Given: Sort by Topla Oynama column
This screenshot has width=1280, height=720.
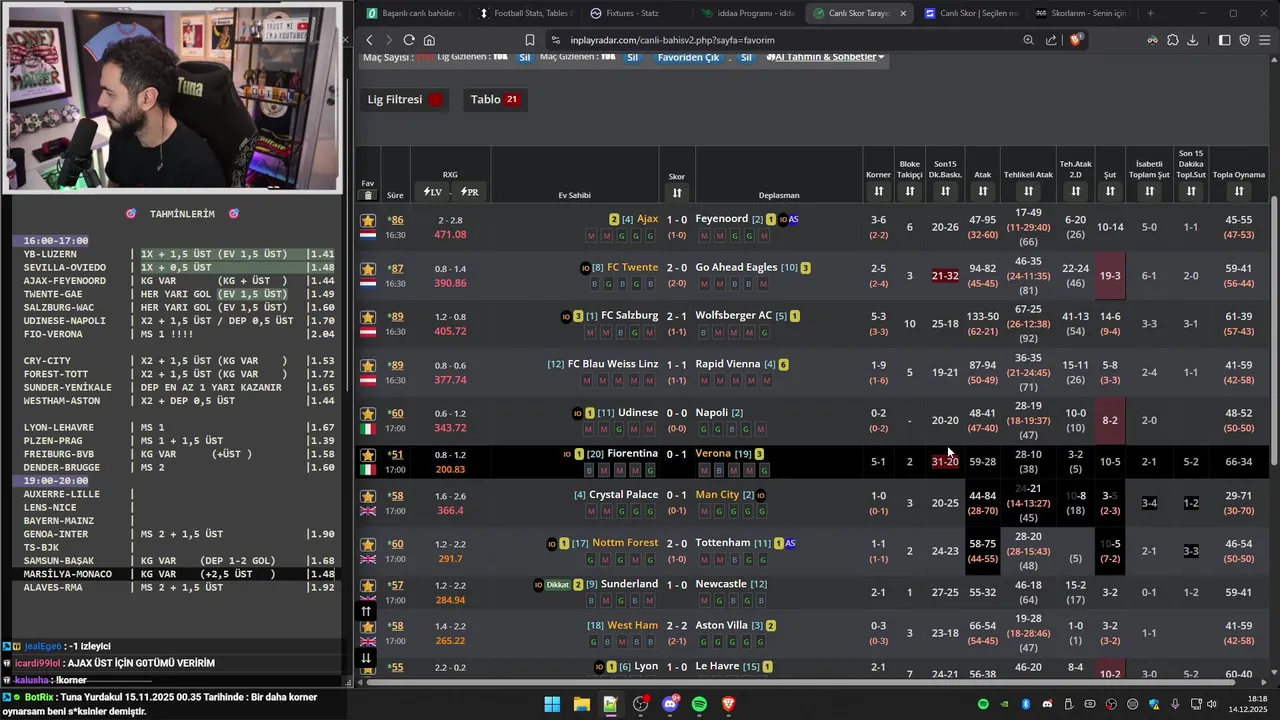Looking at the screenshot, I should (x=1239, y=191).
